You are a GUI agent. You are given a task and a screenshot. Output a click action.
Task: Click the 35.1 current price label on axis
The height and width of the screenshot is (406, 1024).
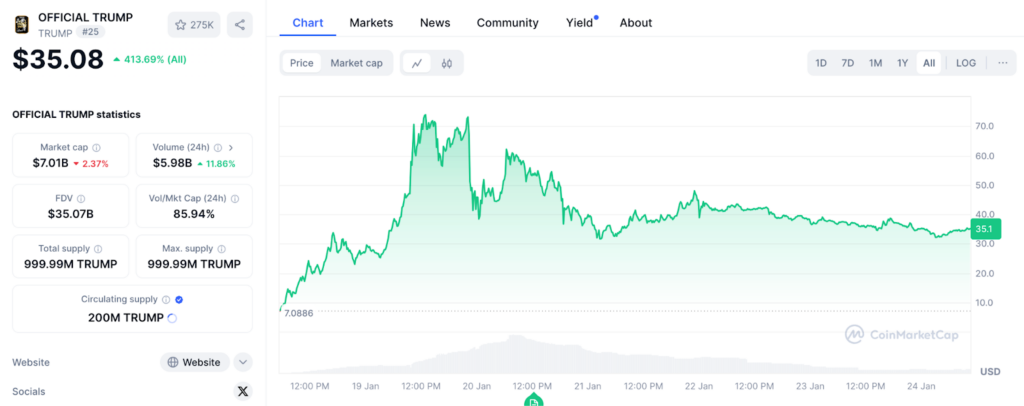[x=985, y=230]
